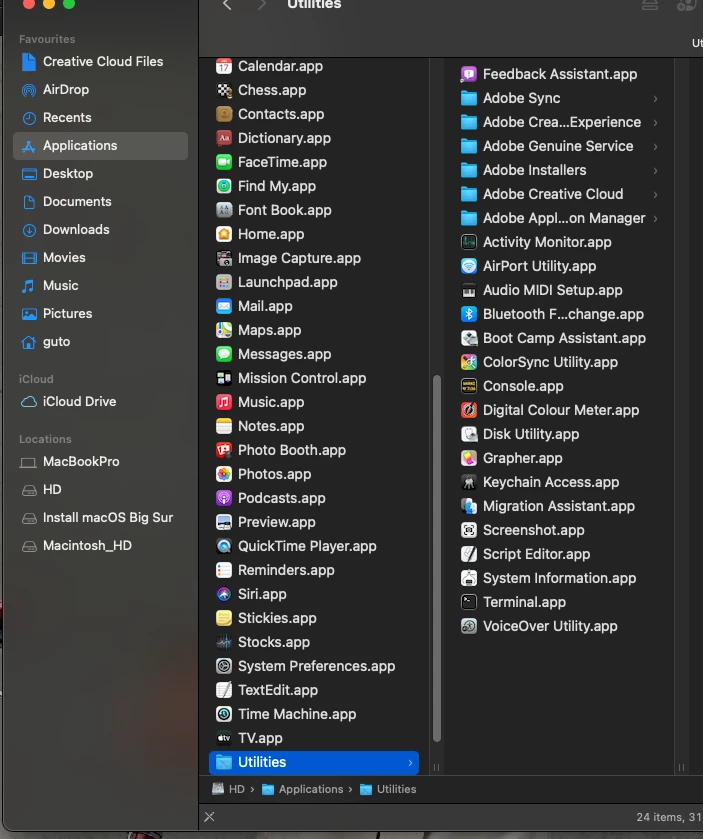Click the Time Machine.app icon
This screenshot has width=703, height=839.
(x=224, y=714)
